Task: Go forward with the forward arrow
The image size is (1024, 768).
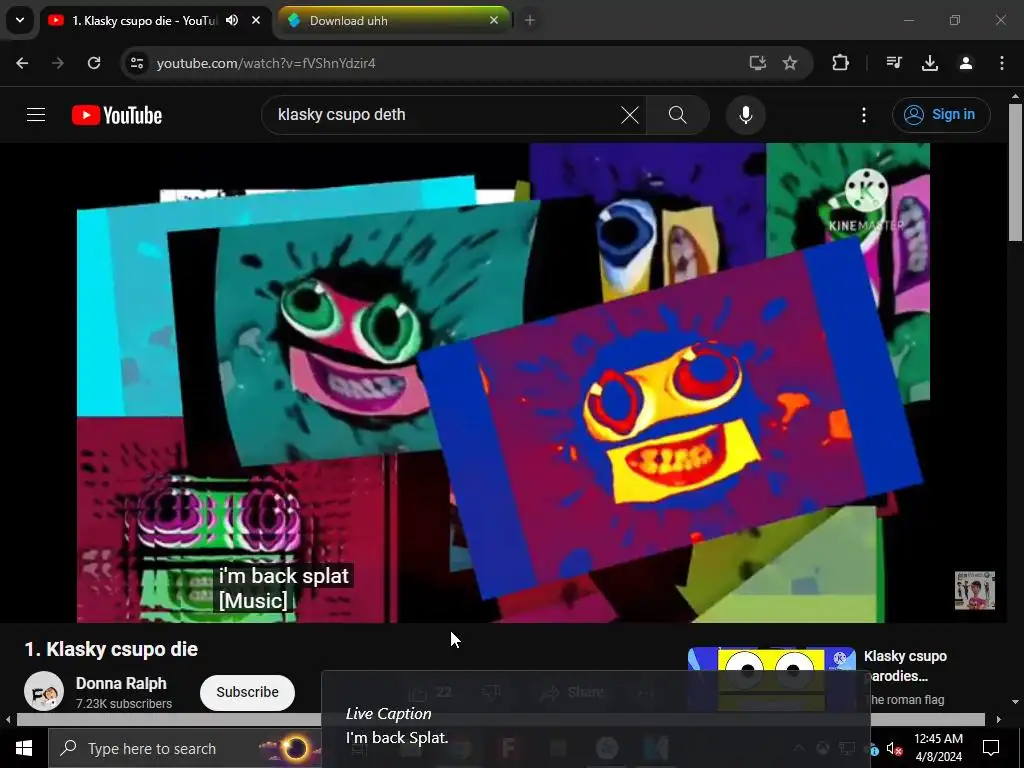Action: (x=57, y=63)
